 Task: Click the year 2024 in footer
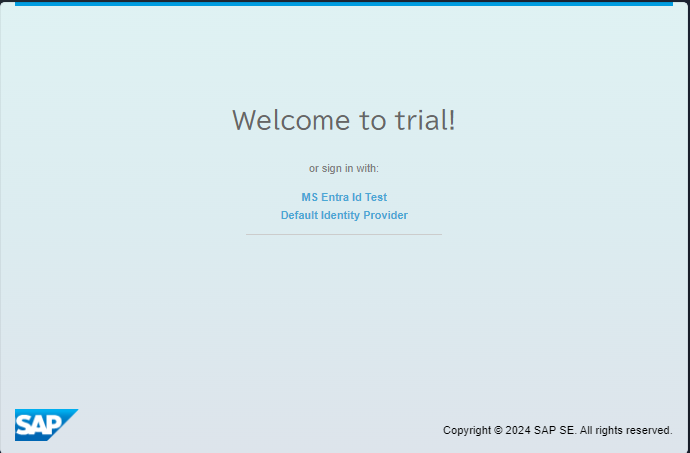(518, 430)
